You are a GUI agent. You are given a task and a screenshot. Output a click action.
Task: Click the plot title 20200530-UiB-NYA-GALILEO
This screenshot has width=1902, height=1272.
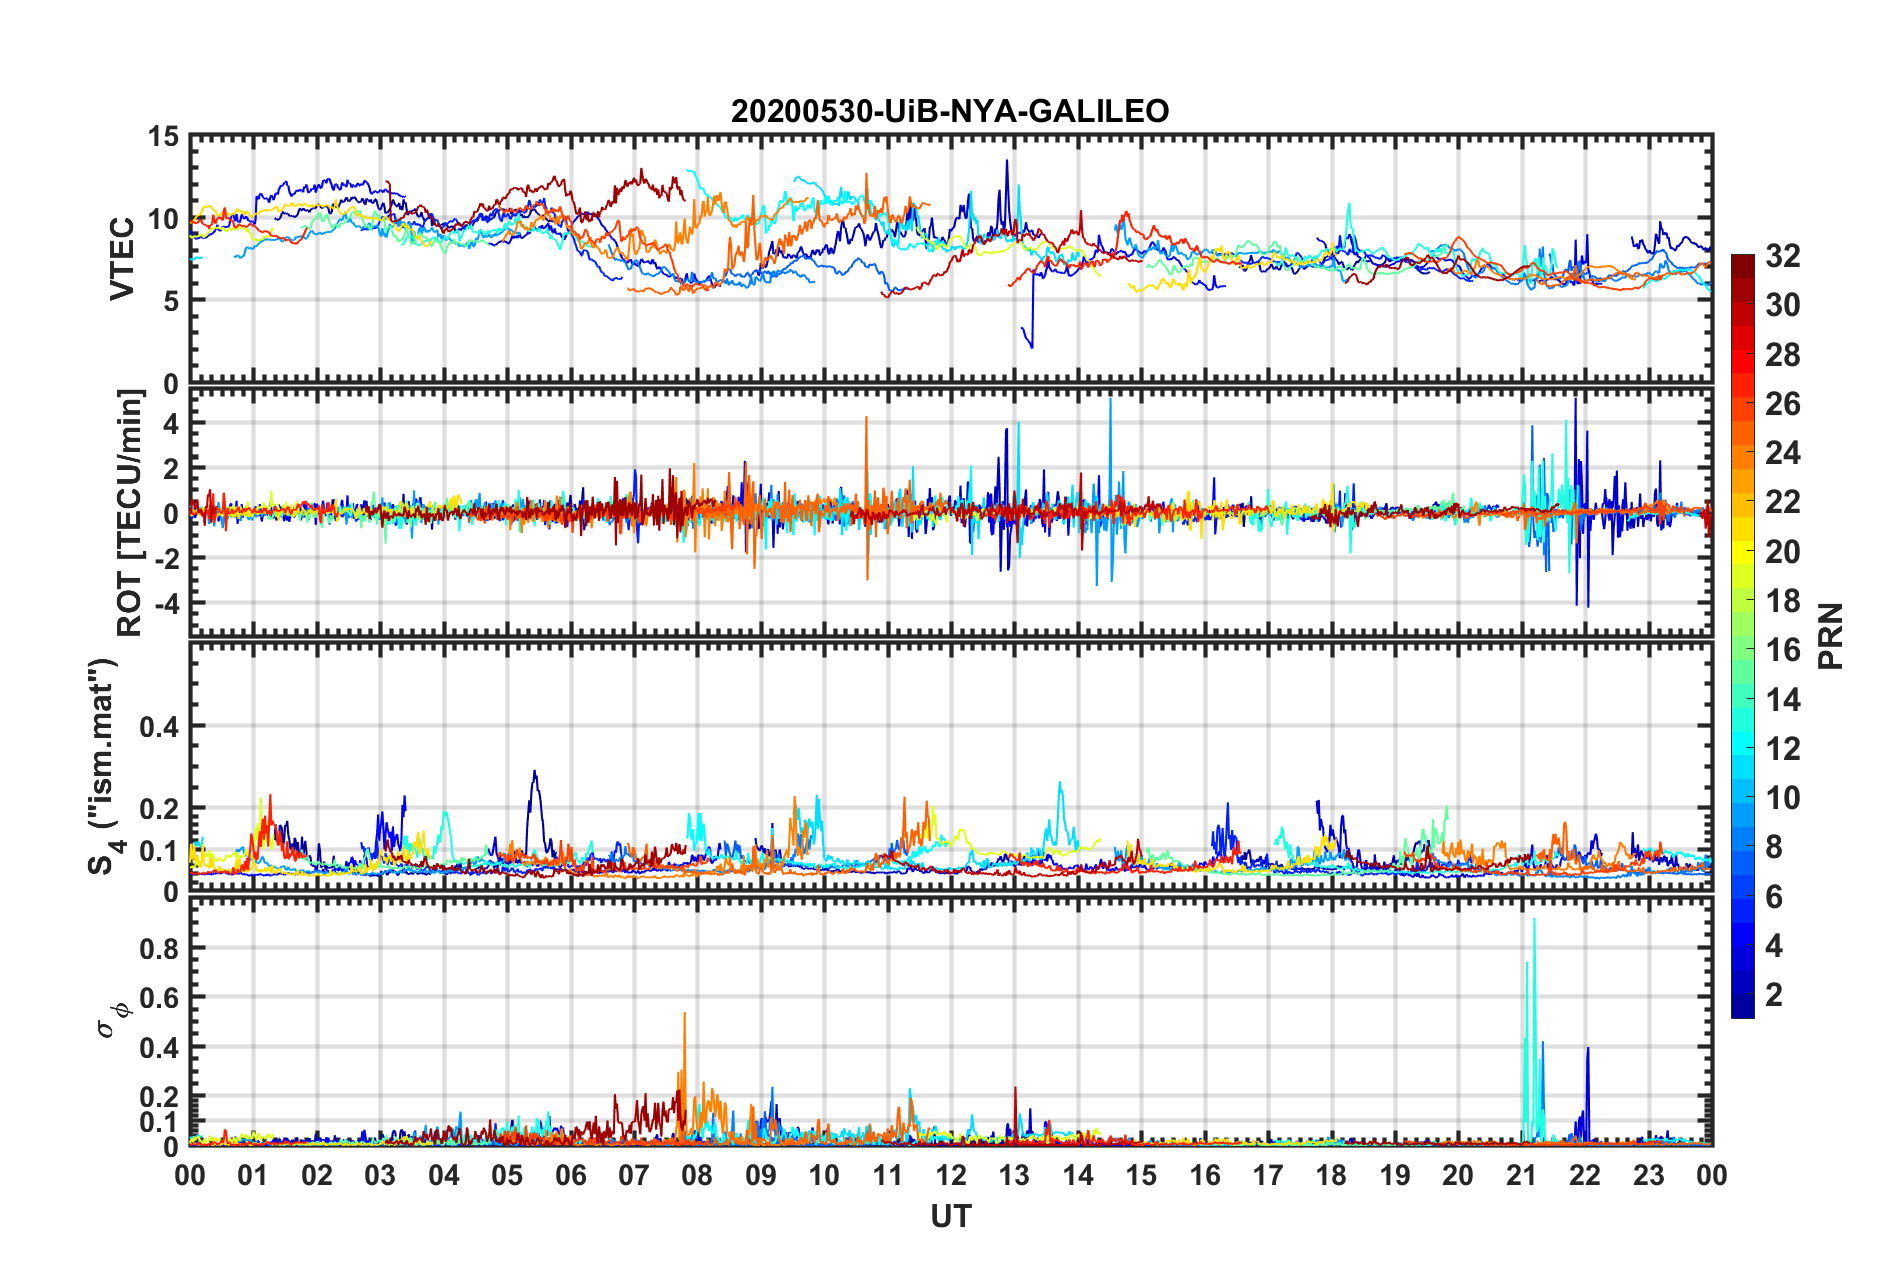[950, 111]
